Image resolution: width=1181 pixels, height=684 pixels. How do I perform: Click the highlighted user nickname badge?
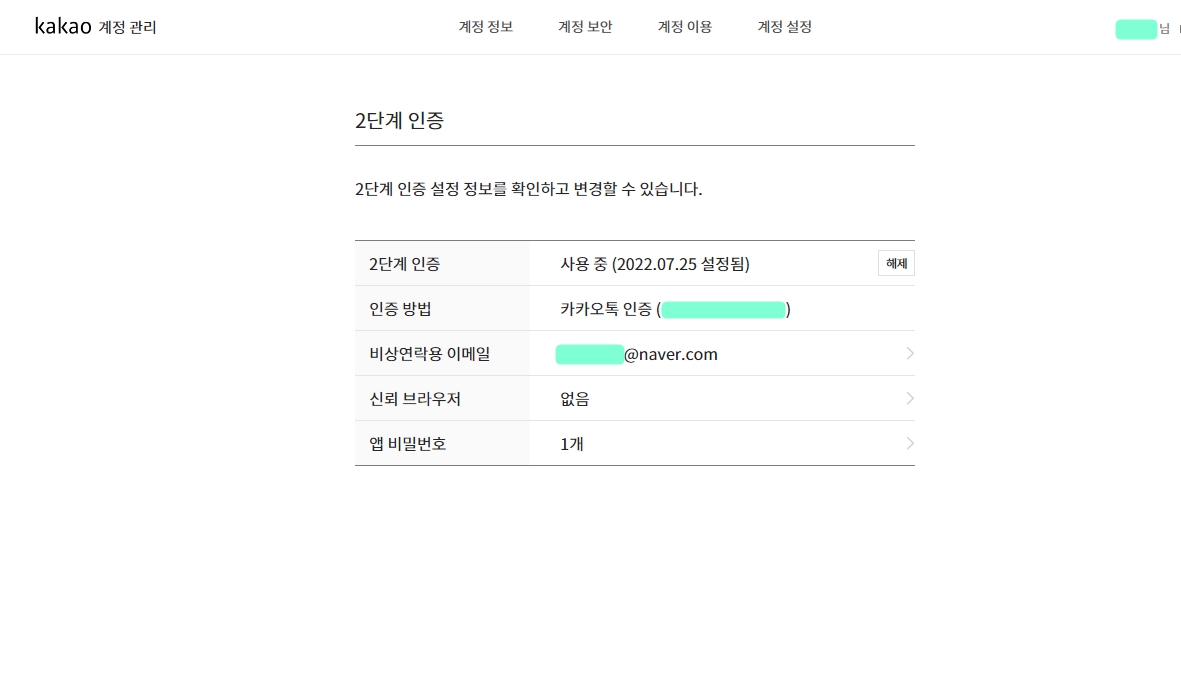pyautogui.click(x=1136, y=29)
